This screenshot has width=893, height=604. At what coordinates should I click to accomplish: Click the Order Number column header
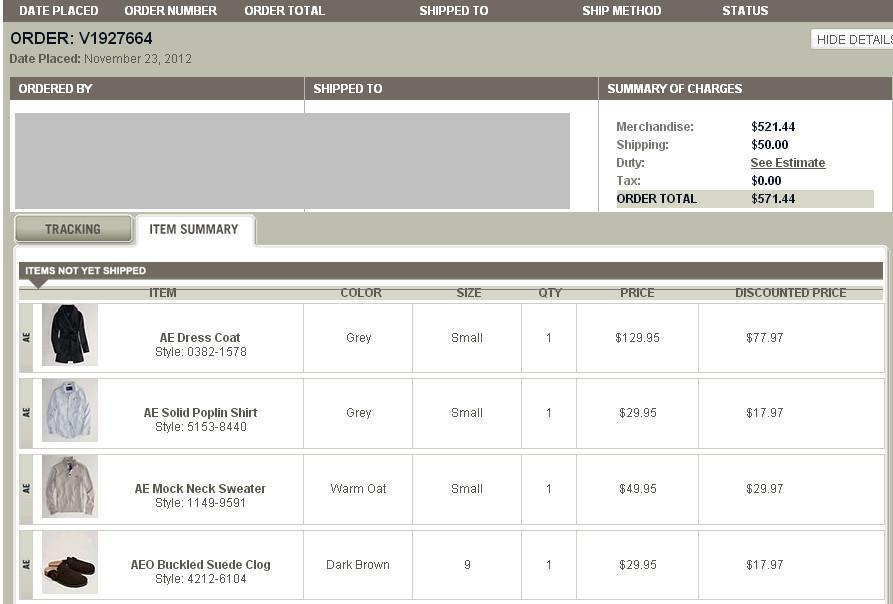click(170, 11)
